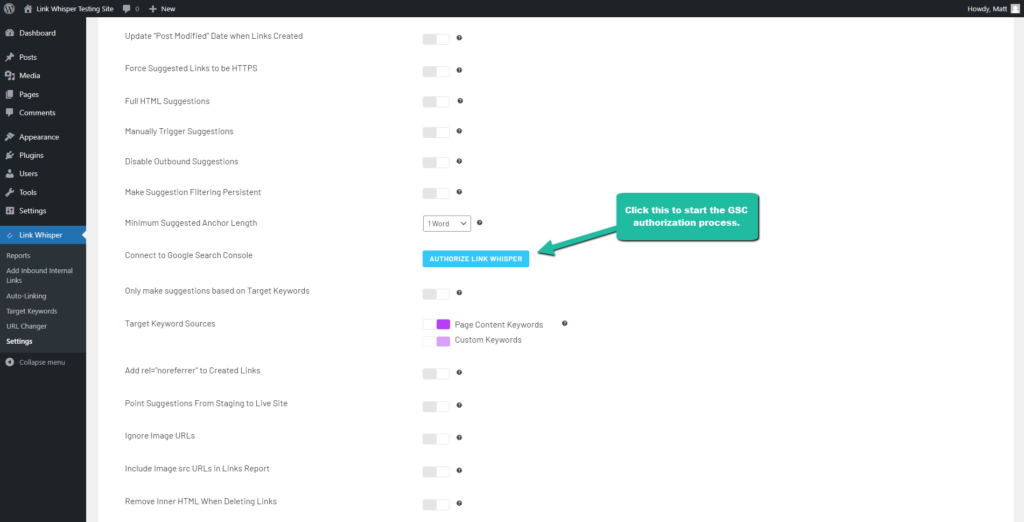
Task: Click help icon for Add rel noreferrer
Action: (459, 372)
